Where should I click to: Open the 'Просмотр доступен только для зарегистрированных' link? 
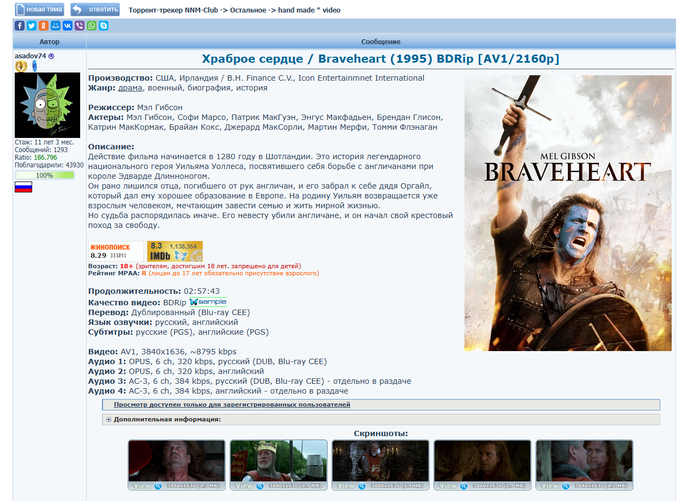pos(232,405)
